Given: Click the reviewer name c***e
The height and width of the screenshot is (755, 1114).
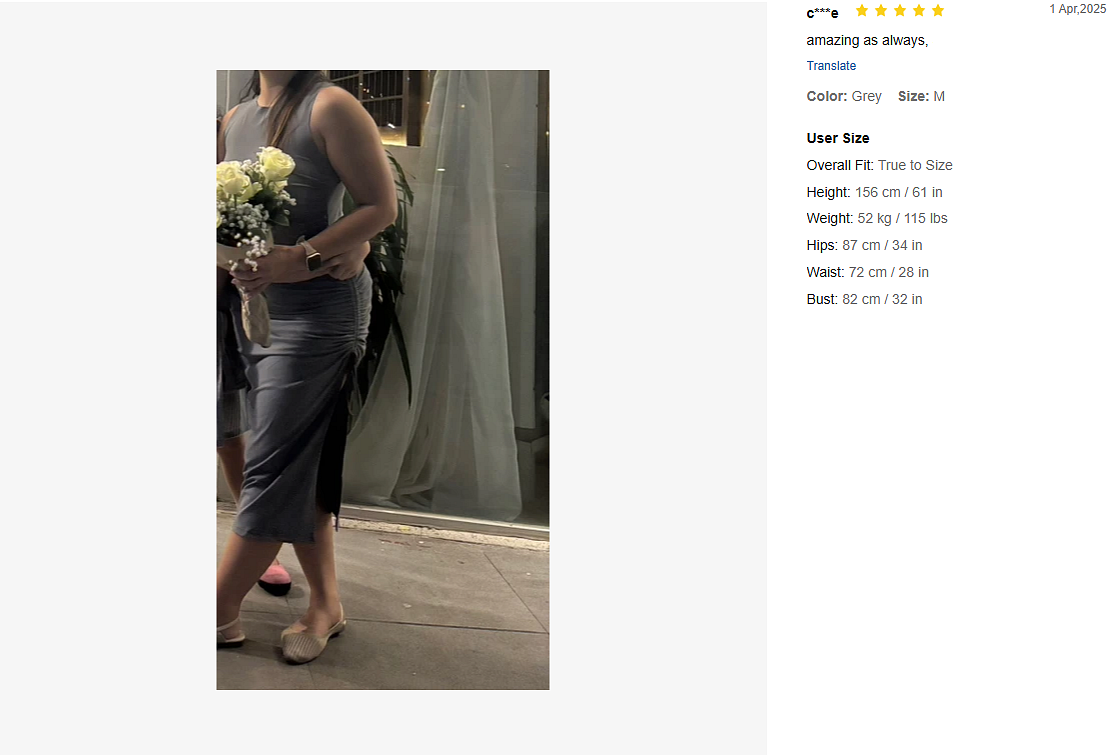Looking at the screenshot, I should click(x=822, y=13).
